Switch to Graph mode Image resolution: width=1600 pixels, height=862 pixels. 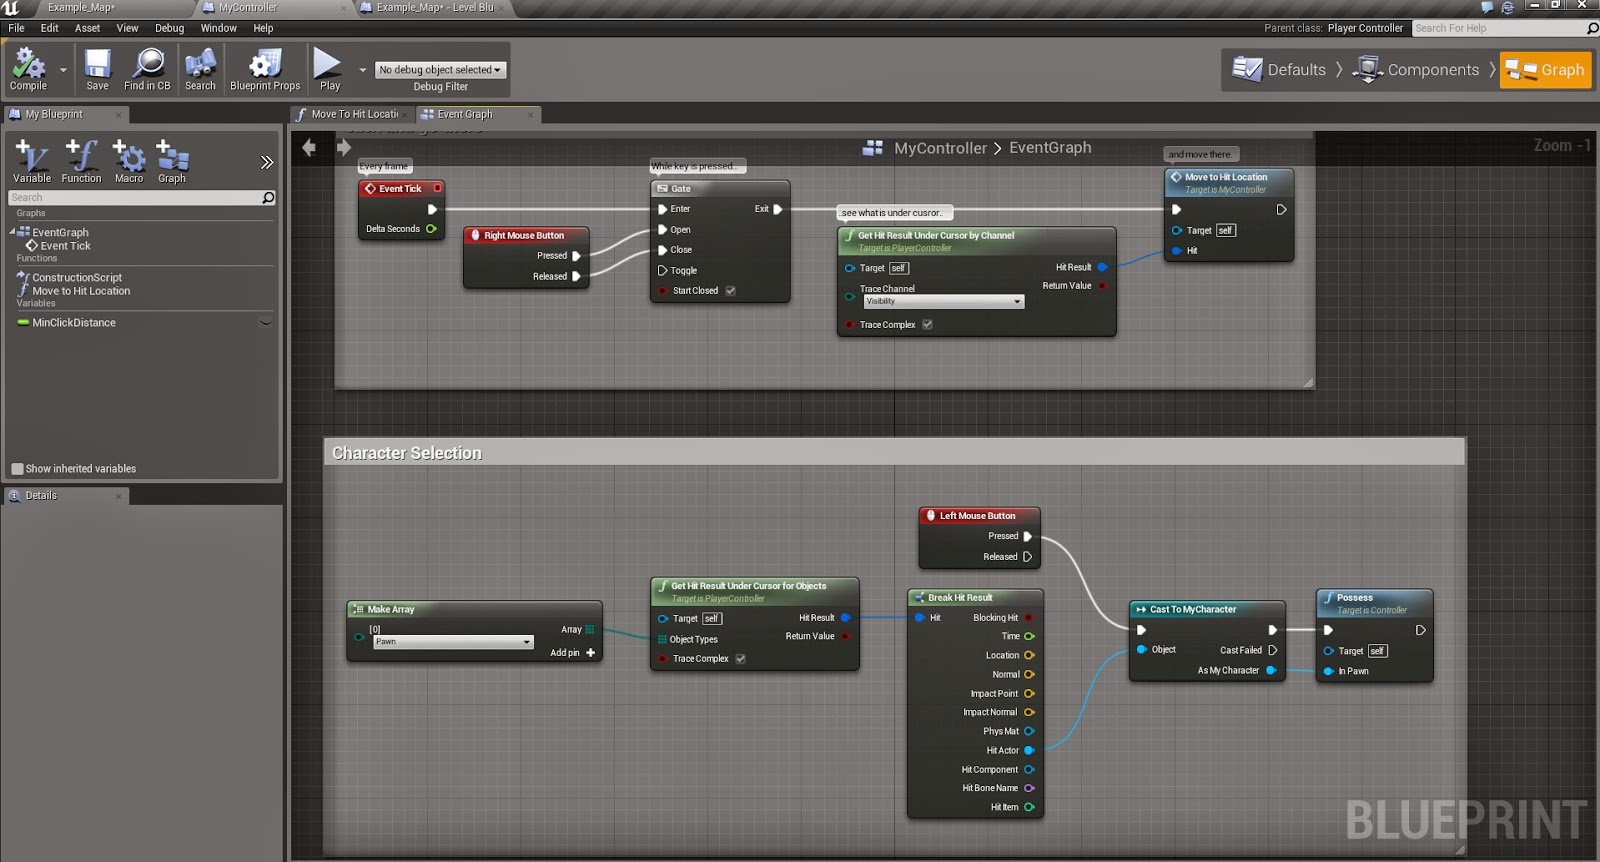1545,70
